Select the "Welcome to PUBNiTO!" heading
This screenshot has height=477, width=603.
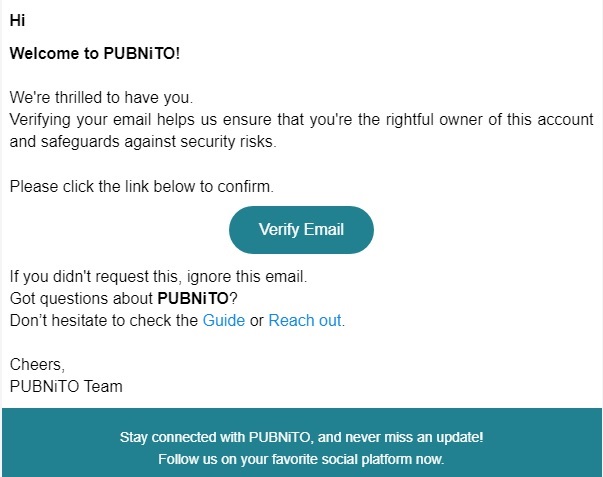pos(95,54)
